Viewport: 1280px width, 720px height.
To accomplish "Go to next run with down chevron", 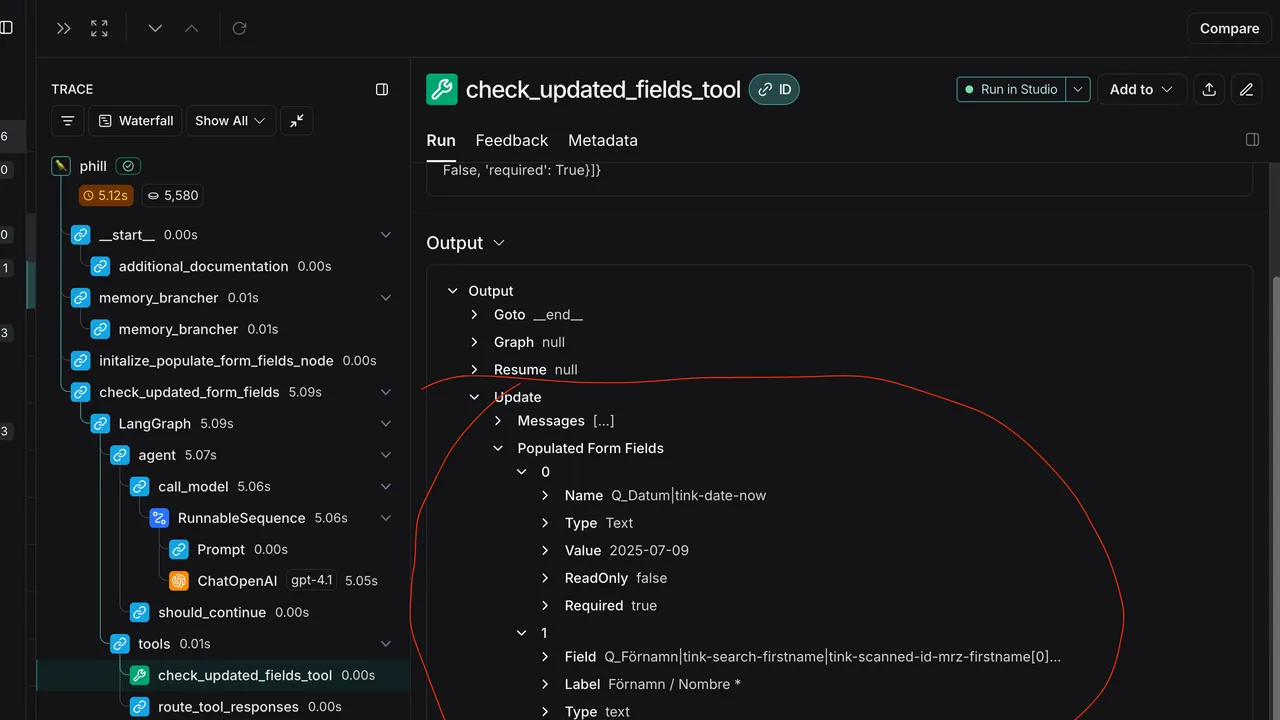I will [155, 28].
